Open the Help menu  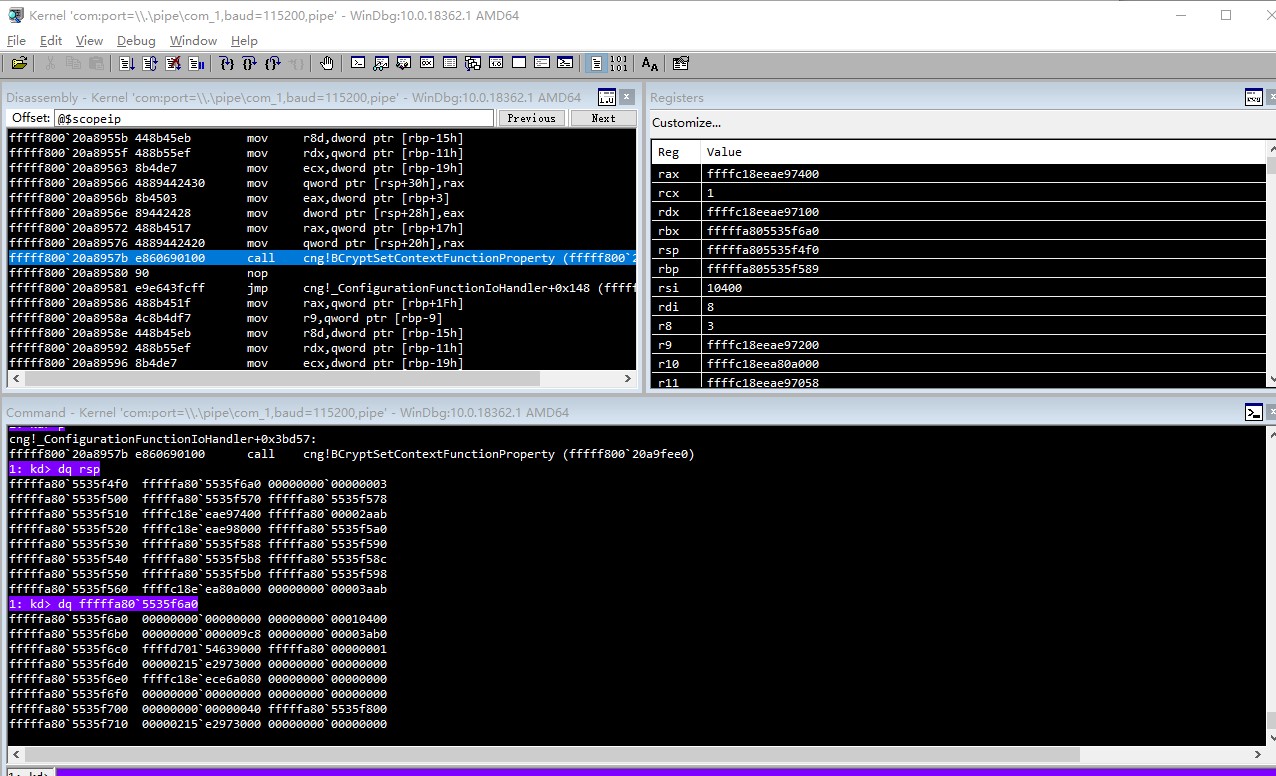(x=244, y=41)
